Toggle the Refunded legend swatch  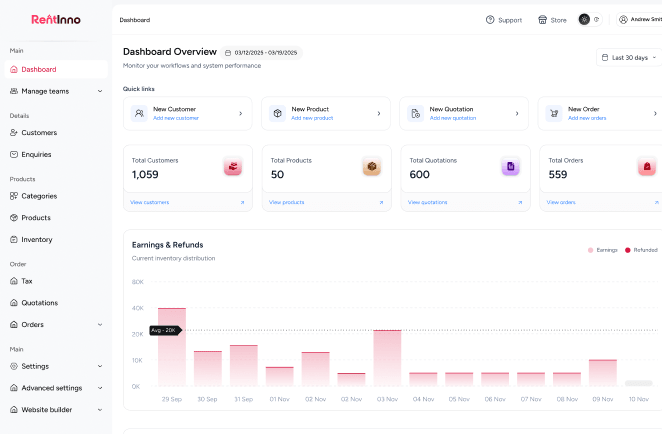click(x=627, y=250)
